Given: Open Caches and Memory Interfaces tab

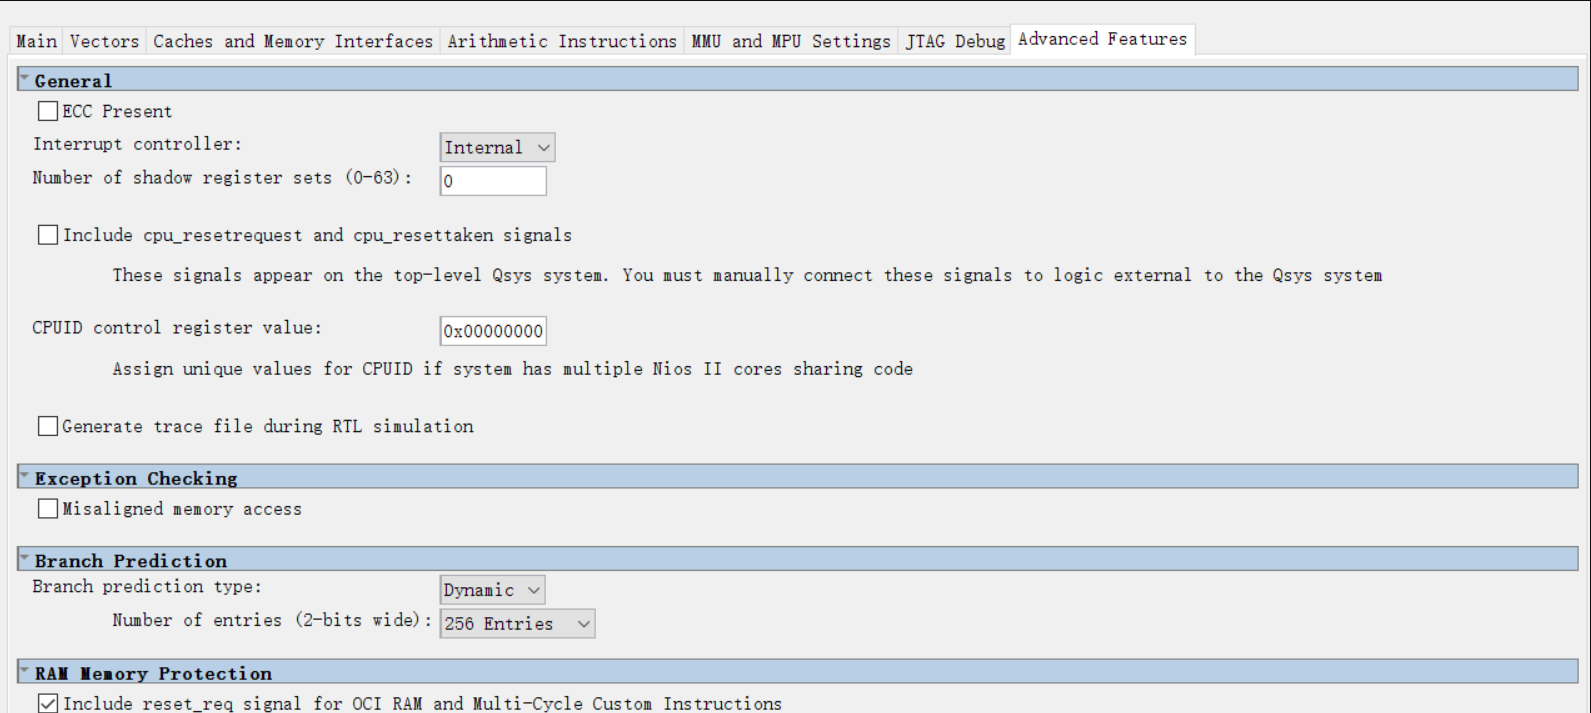Looking at the screenshot, I should click(x=293, y=41).
